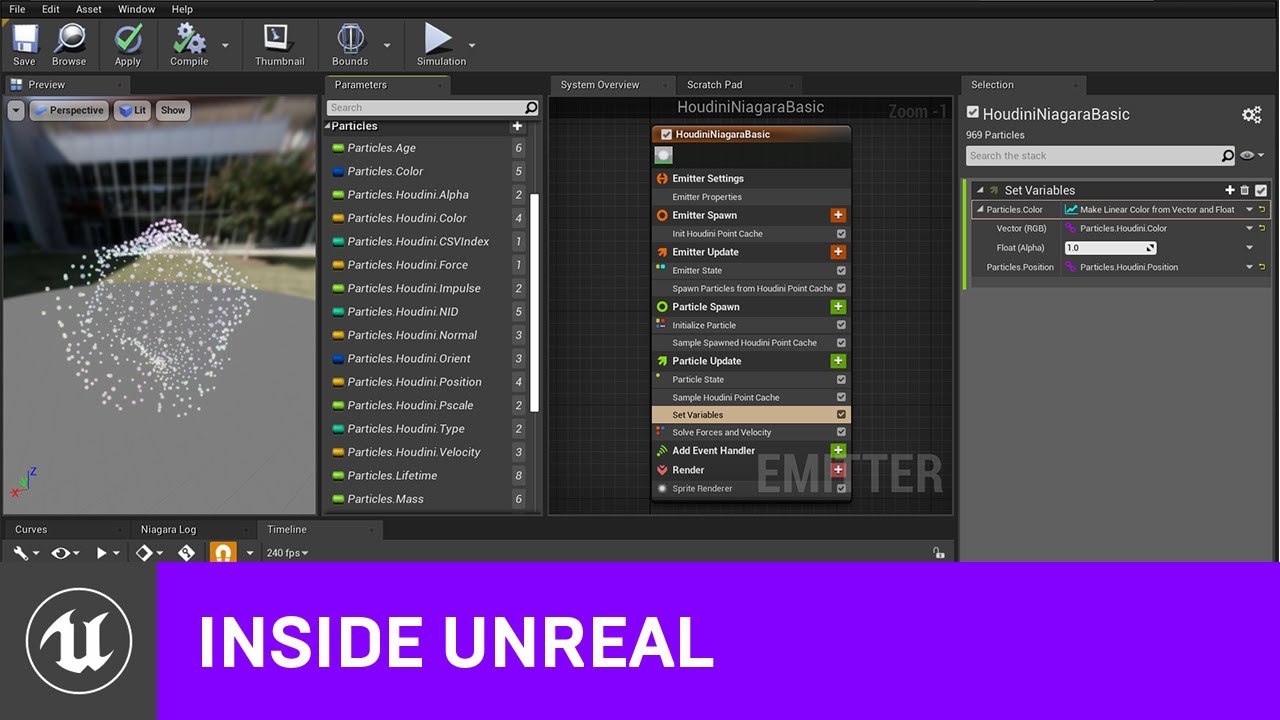Toggle Sprite Renderer enabled checkbox

[841, 489]
